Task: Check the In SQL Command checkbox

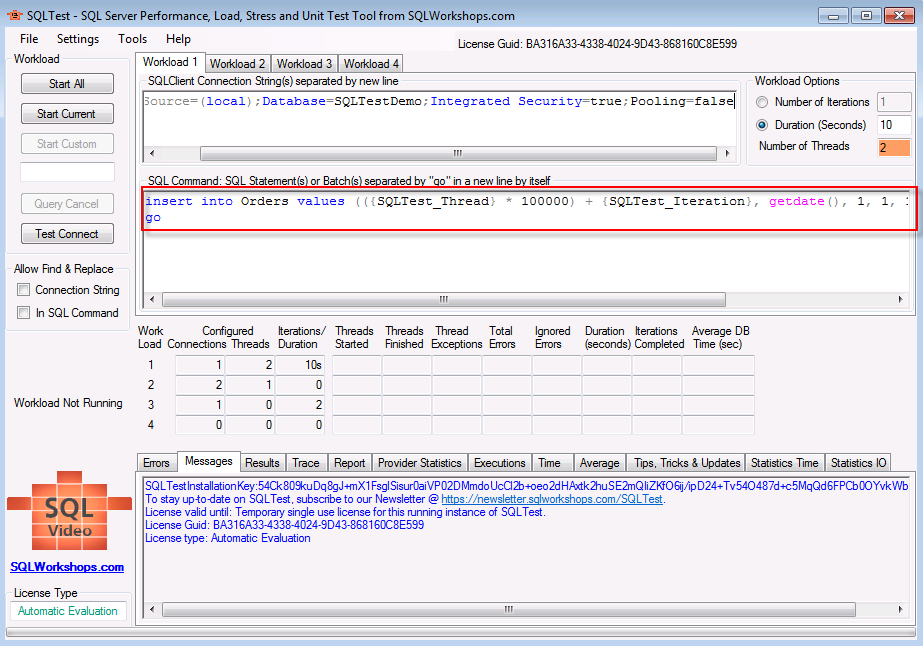Action: tap(24, 313)
